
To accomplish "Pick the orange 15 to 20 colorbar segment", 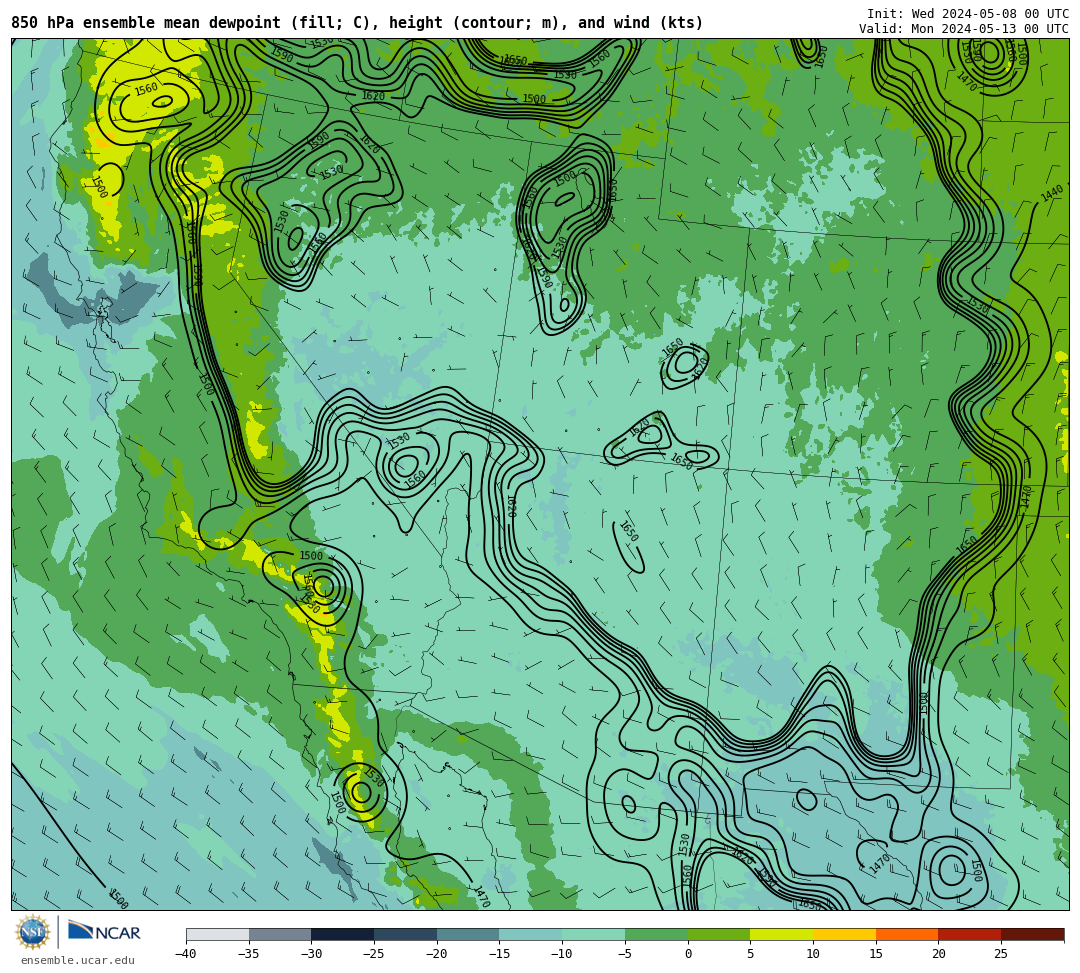I will [x=907, y=934].
